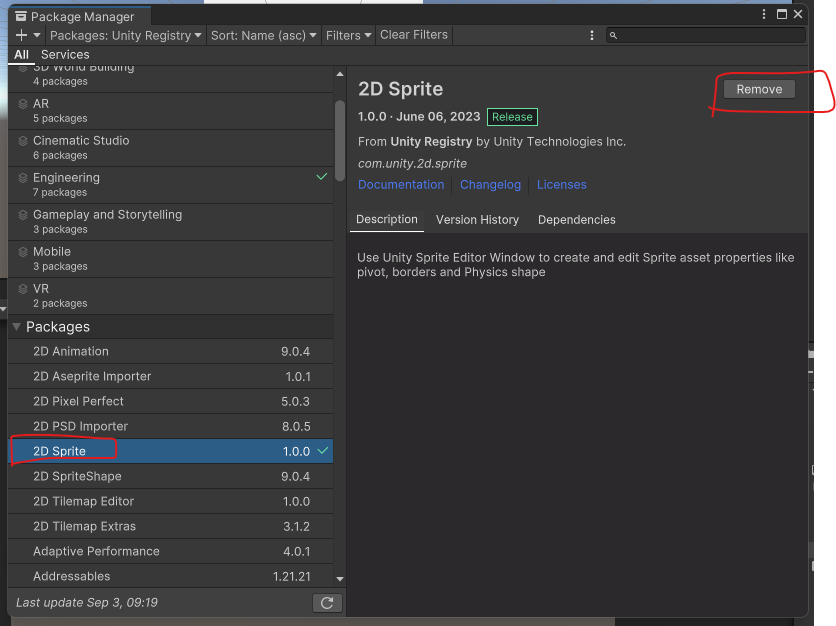This screenshot has width=836, height=626.
Task: Click the plus add package icon
Action: [x=21, y=35]
